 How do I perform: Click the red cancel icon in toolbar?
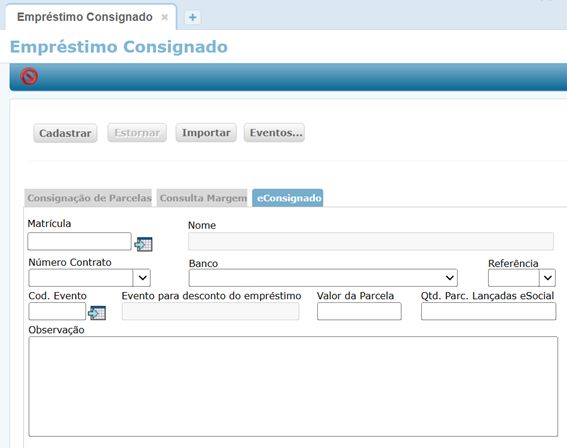[x=29, y=76]
